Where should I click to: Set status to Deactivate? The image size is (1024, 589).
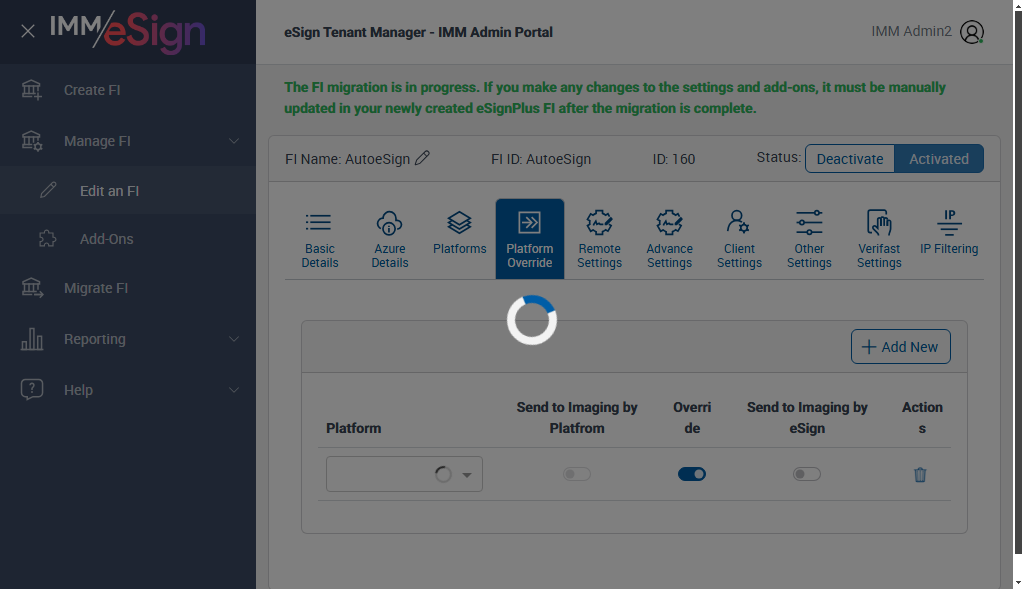[850, 159]
